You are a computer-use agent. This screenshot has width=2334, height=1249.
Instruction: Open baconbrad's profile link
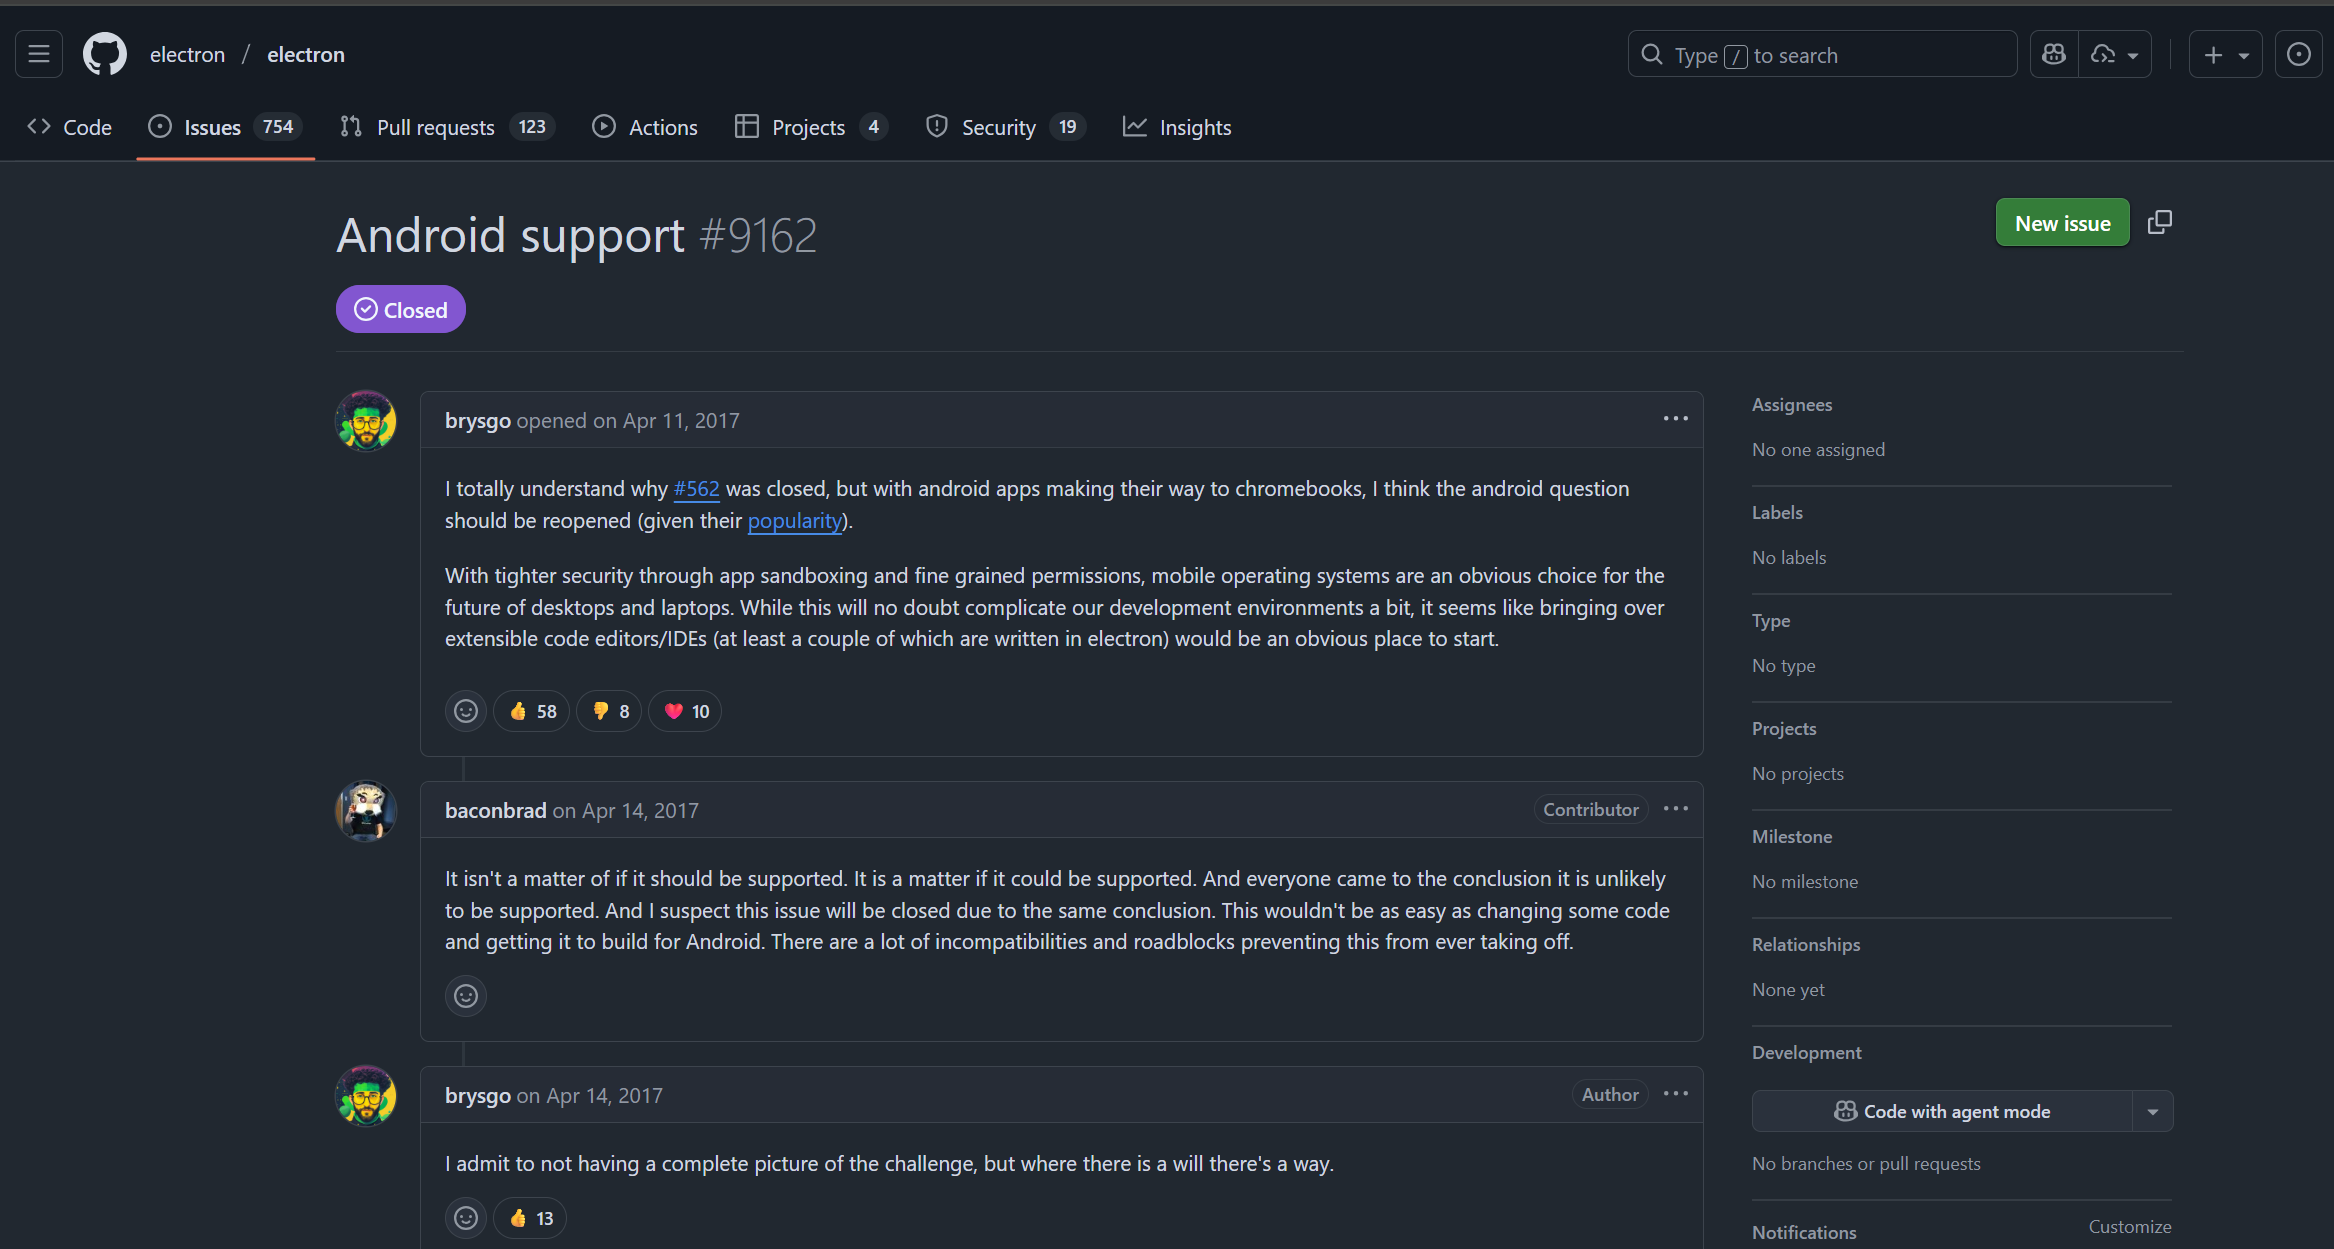496,810
